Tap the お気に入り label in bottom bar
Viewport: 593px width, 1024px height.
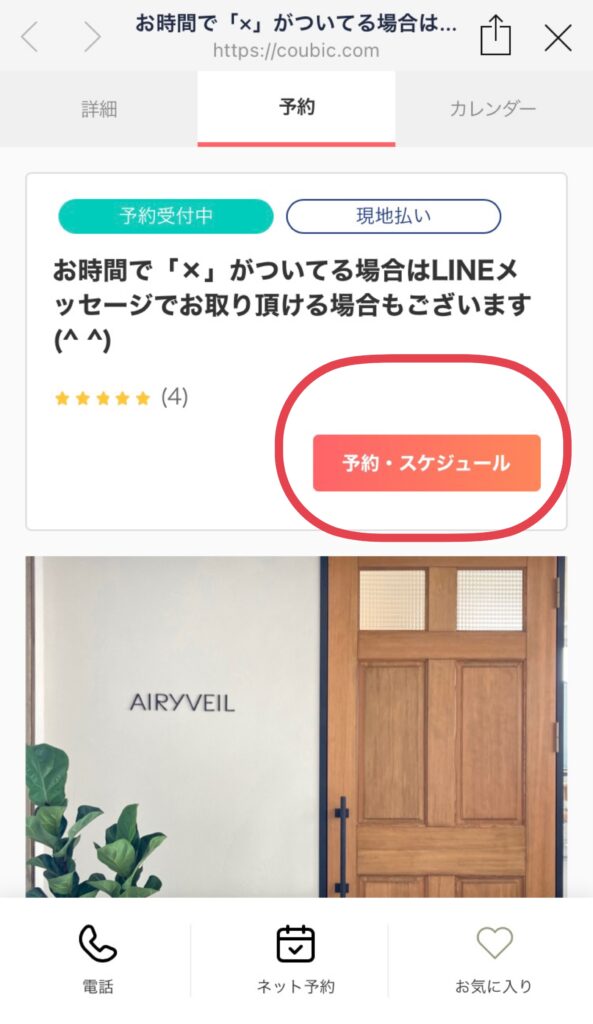(x=494, y=986)
